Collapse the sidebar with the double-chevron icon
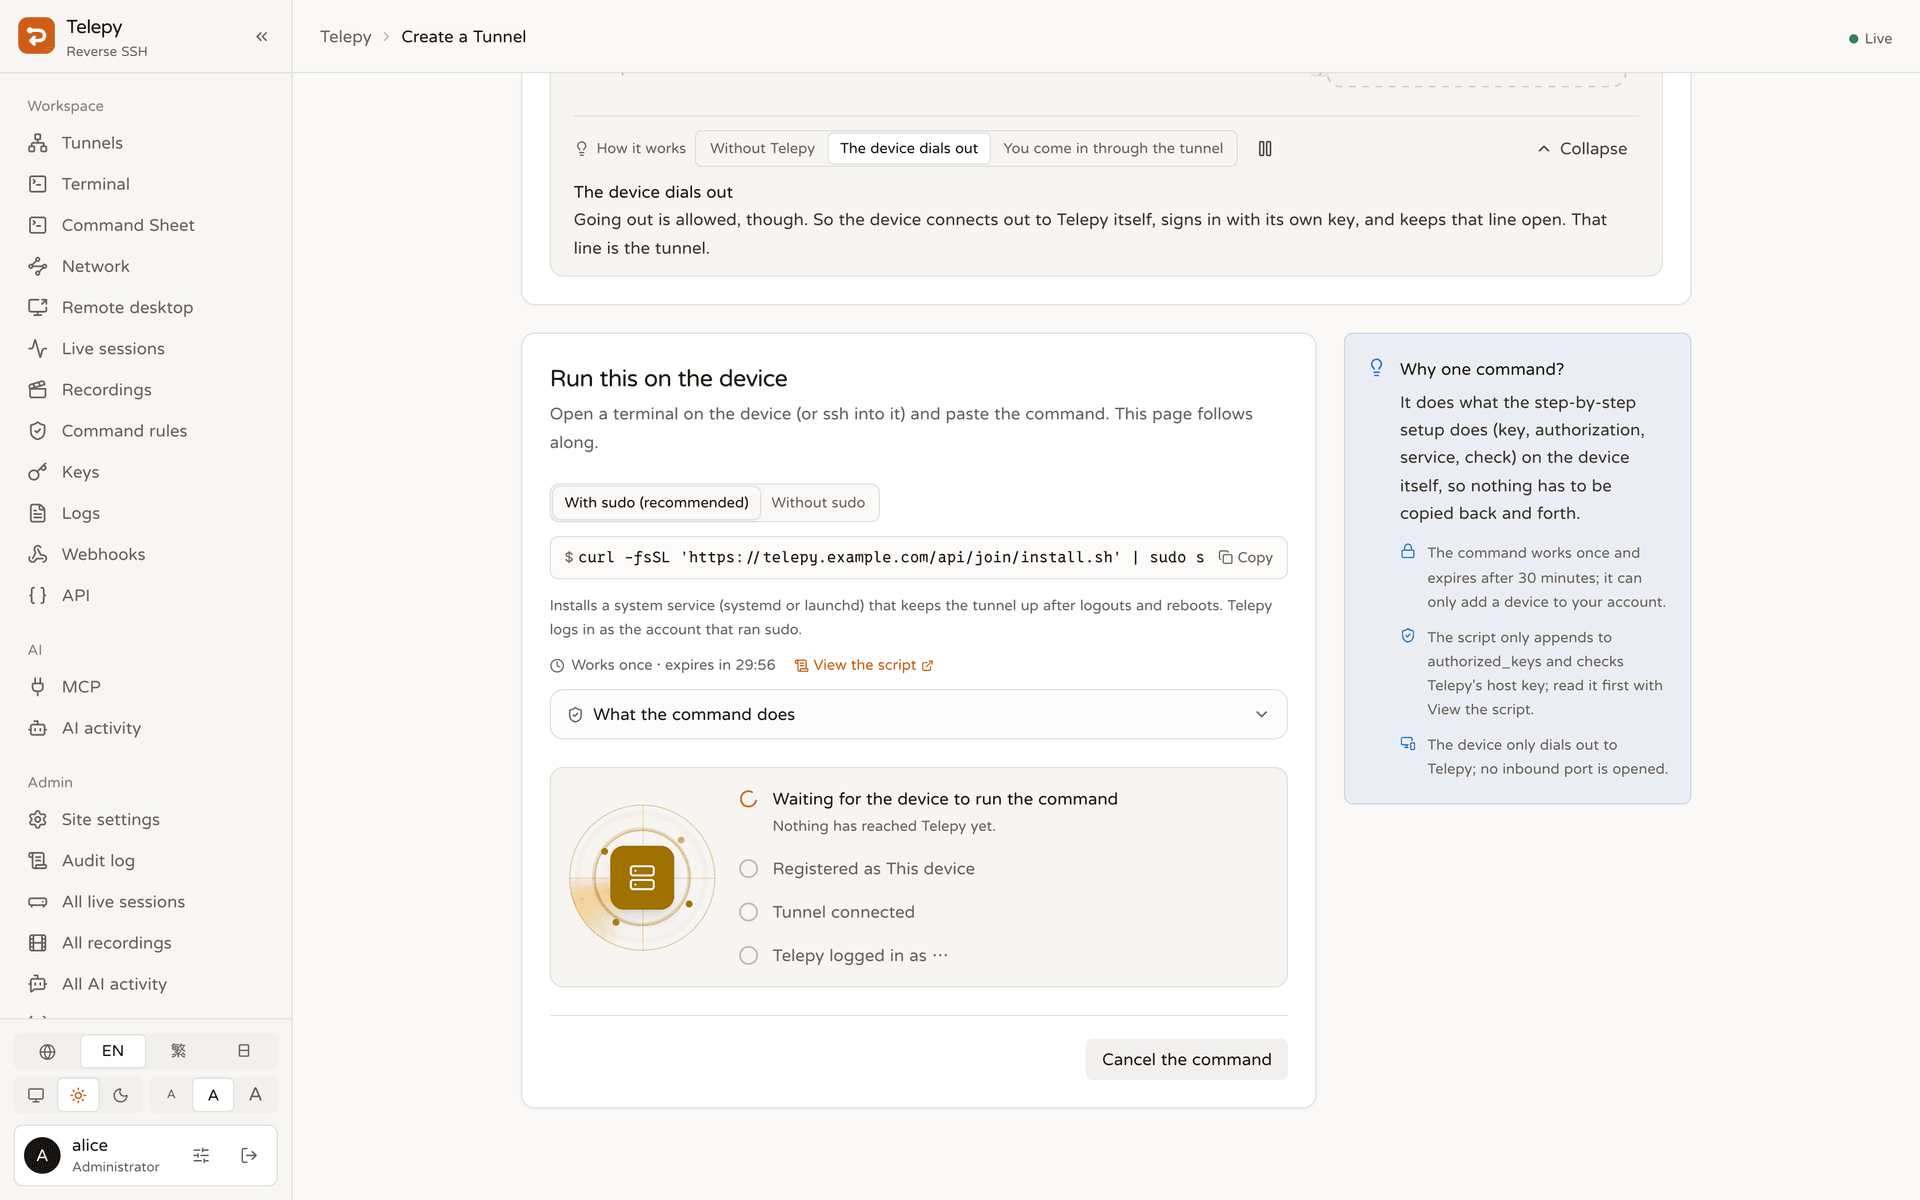The width and height of the screenshot is (1920, 1200). (x=262, y=37)
